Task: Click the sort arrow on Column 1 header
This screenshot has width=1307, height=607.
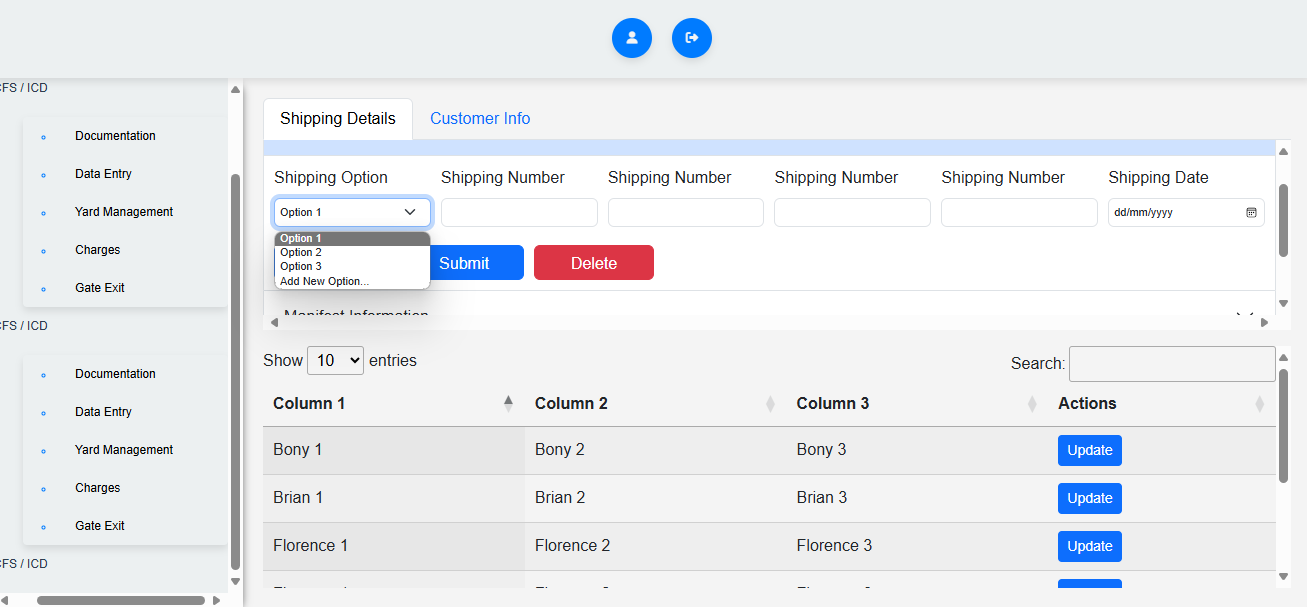Action: tap(508, 403)
